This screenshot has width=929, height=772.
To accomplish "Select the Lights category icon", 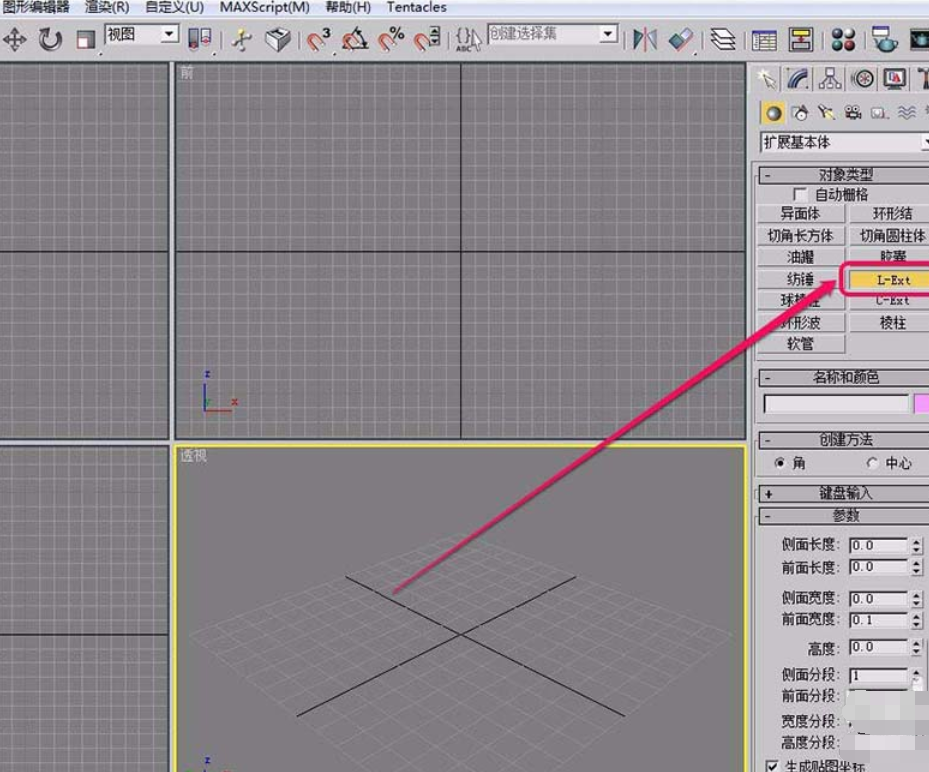I will pyautogui.click(x=826, y=113).
